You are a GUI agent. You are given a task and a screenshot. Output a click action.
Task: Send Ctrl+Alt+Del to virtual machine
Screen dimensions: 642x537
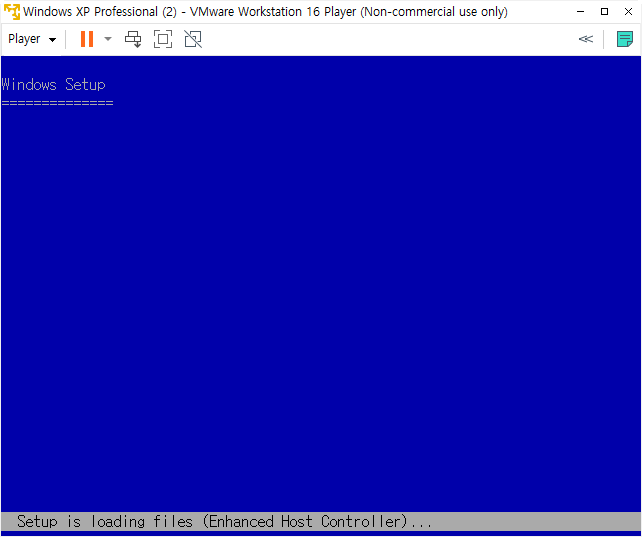pos(133,39)
